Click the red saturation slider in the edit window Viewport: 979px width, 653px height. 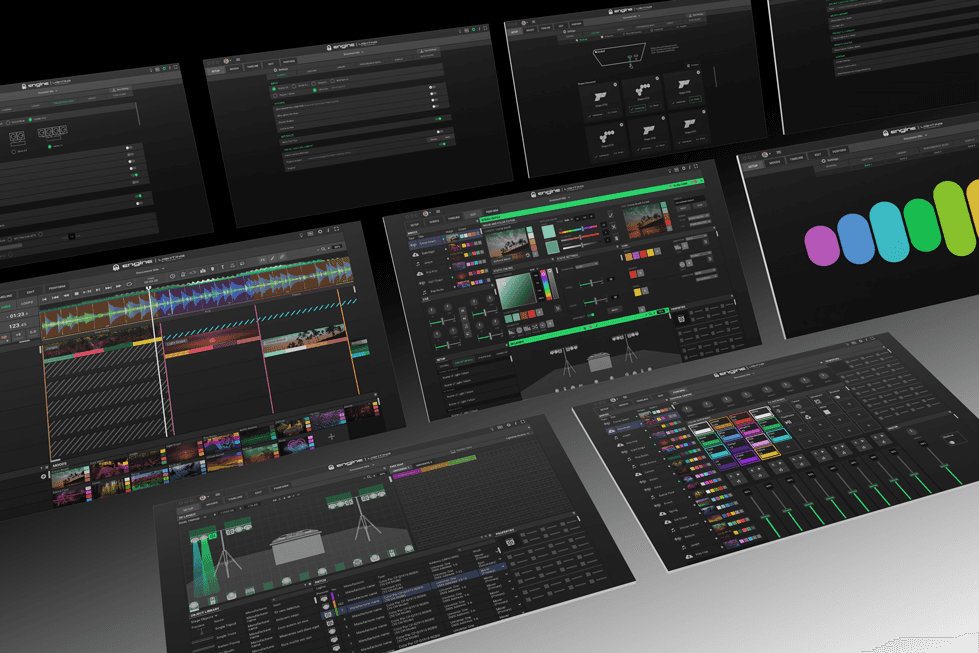point(579,237)
